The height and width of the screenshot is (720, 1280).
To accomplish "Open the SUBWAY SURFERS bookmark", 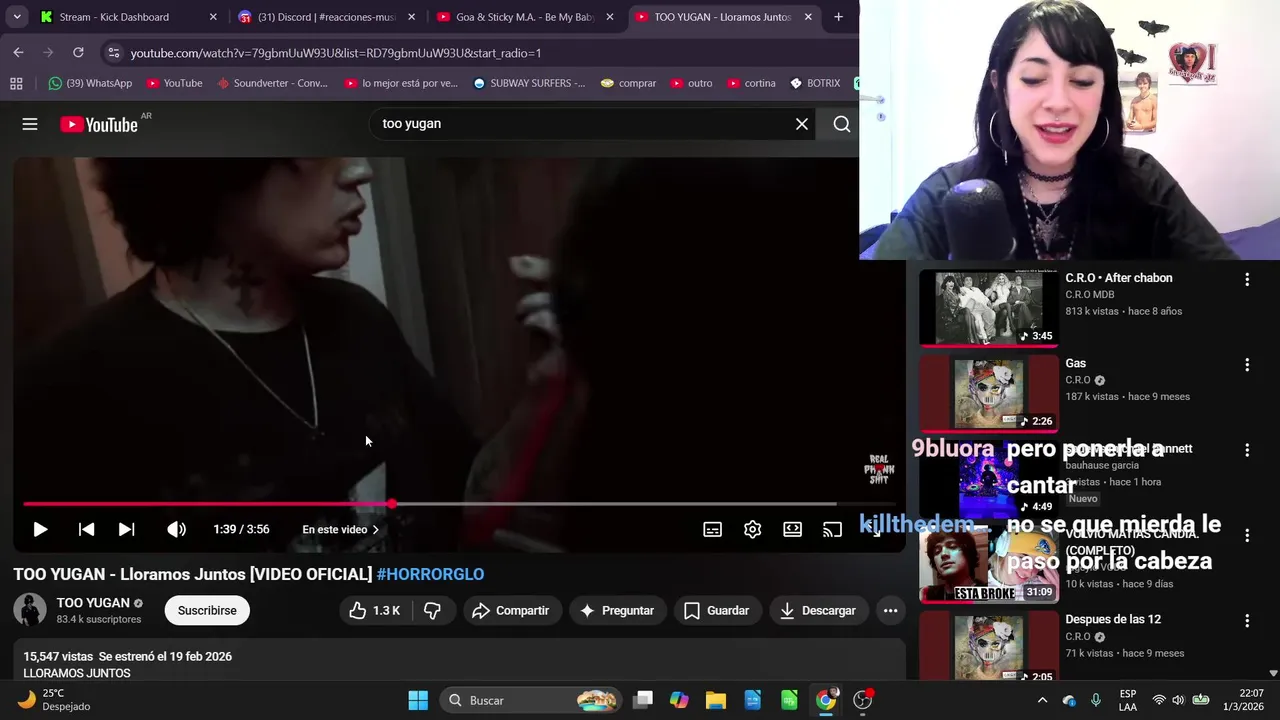I will 529,83.
